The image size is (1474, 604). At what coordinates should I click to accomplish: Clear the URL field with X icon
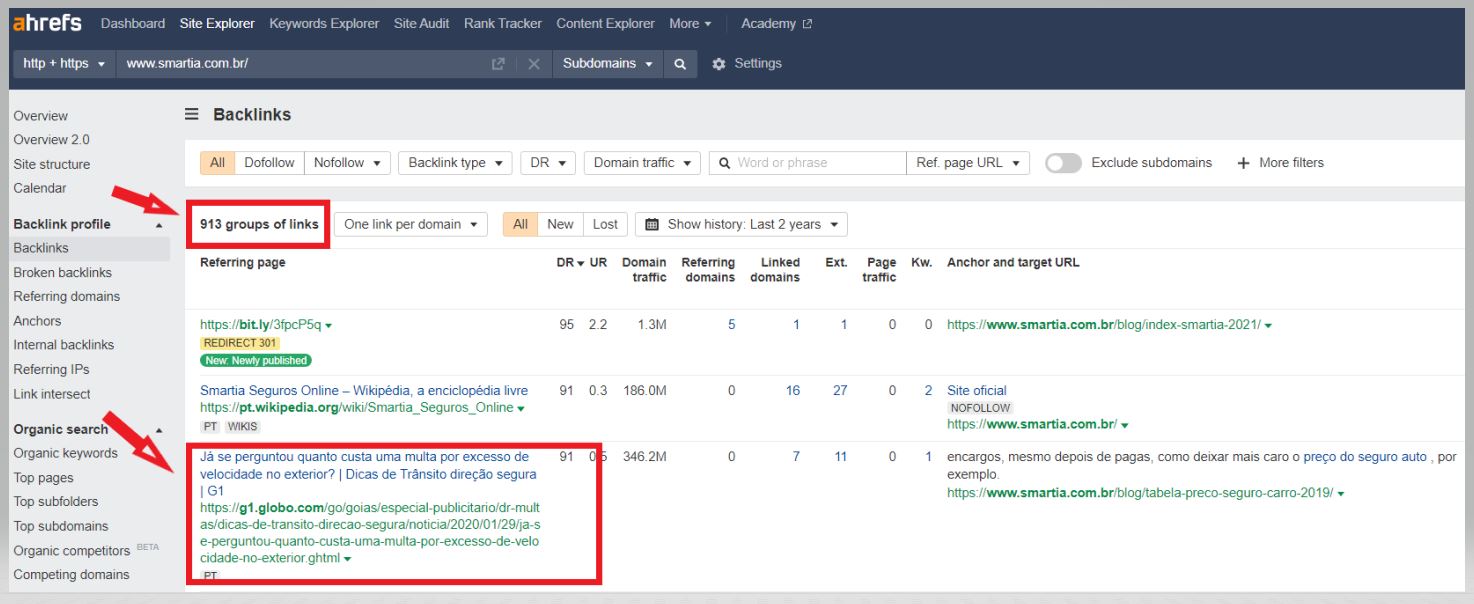[x=534, y=63]
